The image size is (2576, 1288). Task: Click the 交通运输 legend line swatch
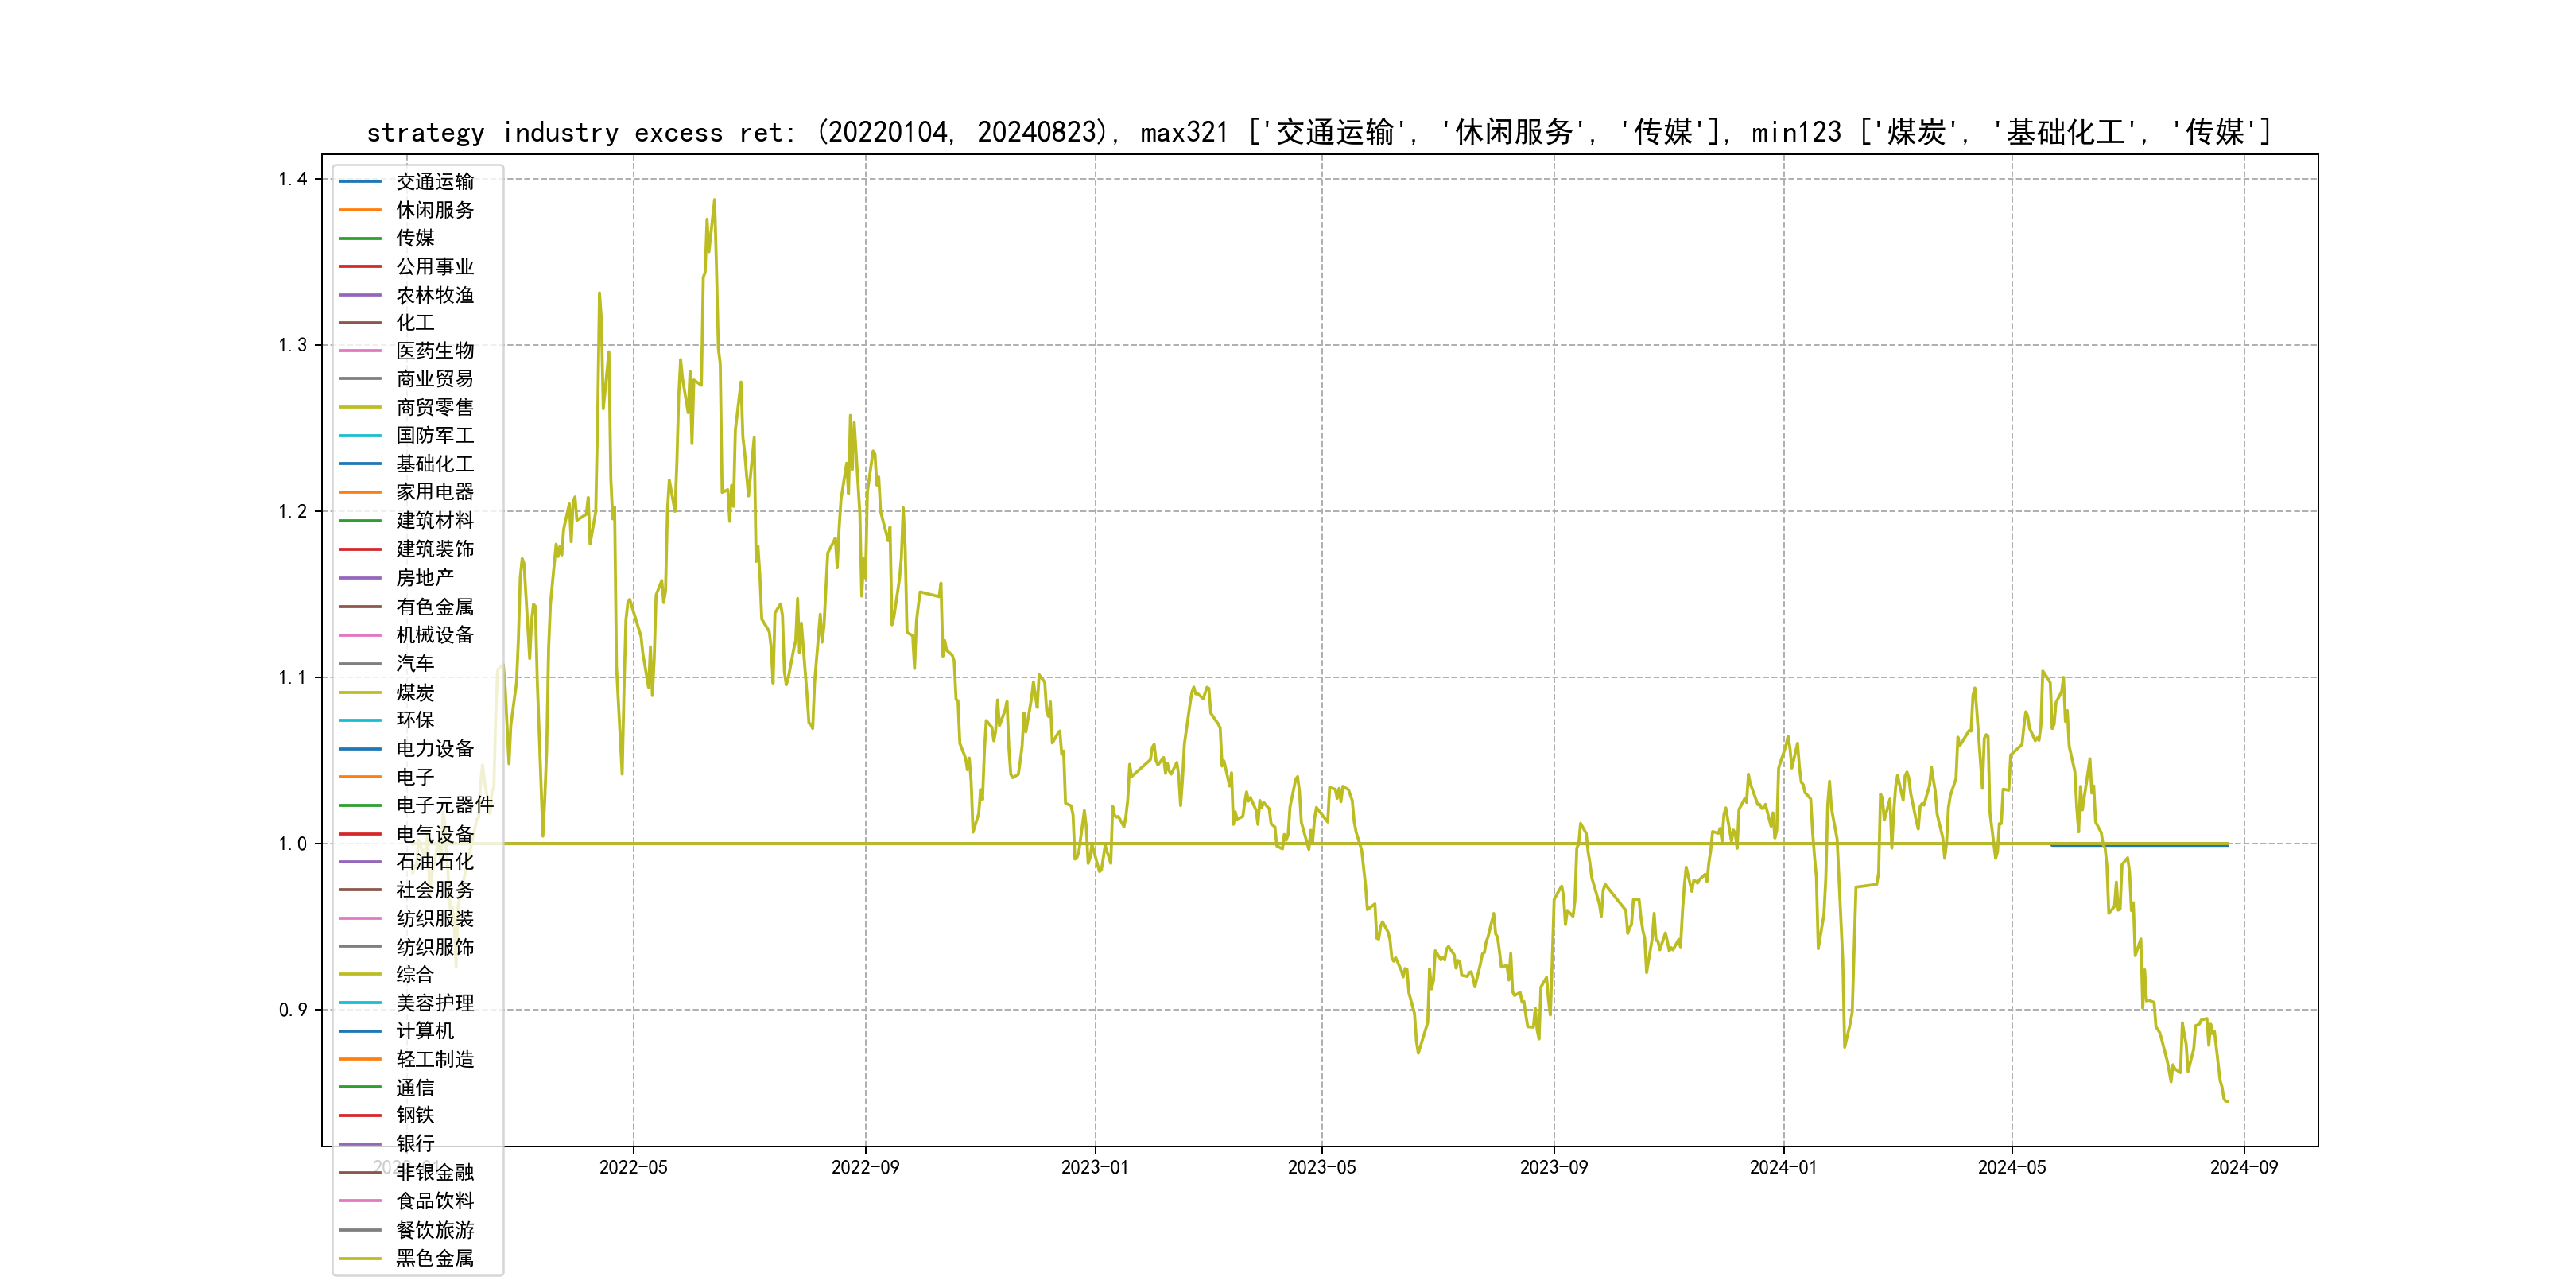(x=360, y=182)
